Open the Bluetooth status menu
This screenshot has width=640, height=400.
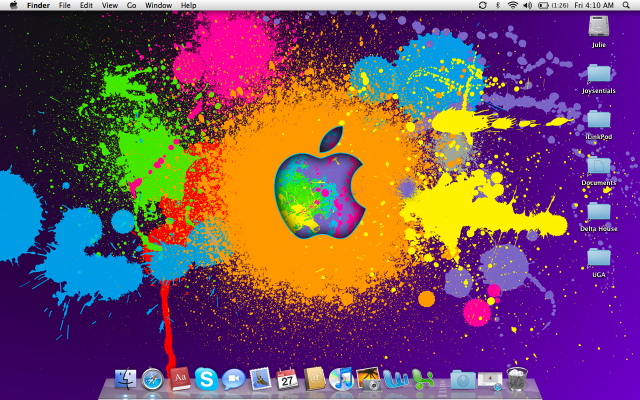tap(498, 5)
